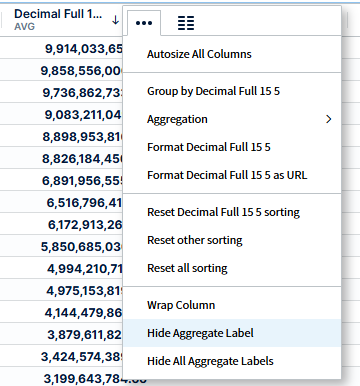Select the cell starting 3,424,574
This screenshot has width=360, height=386.
[x=61, y=357]
